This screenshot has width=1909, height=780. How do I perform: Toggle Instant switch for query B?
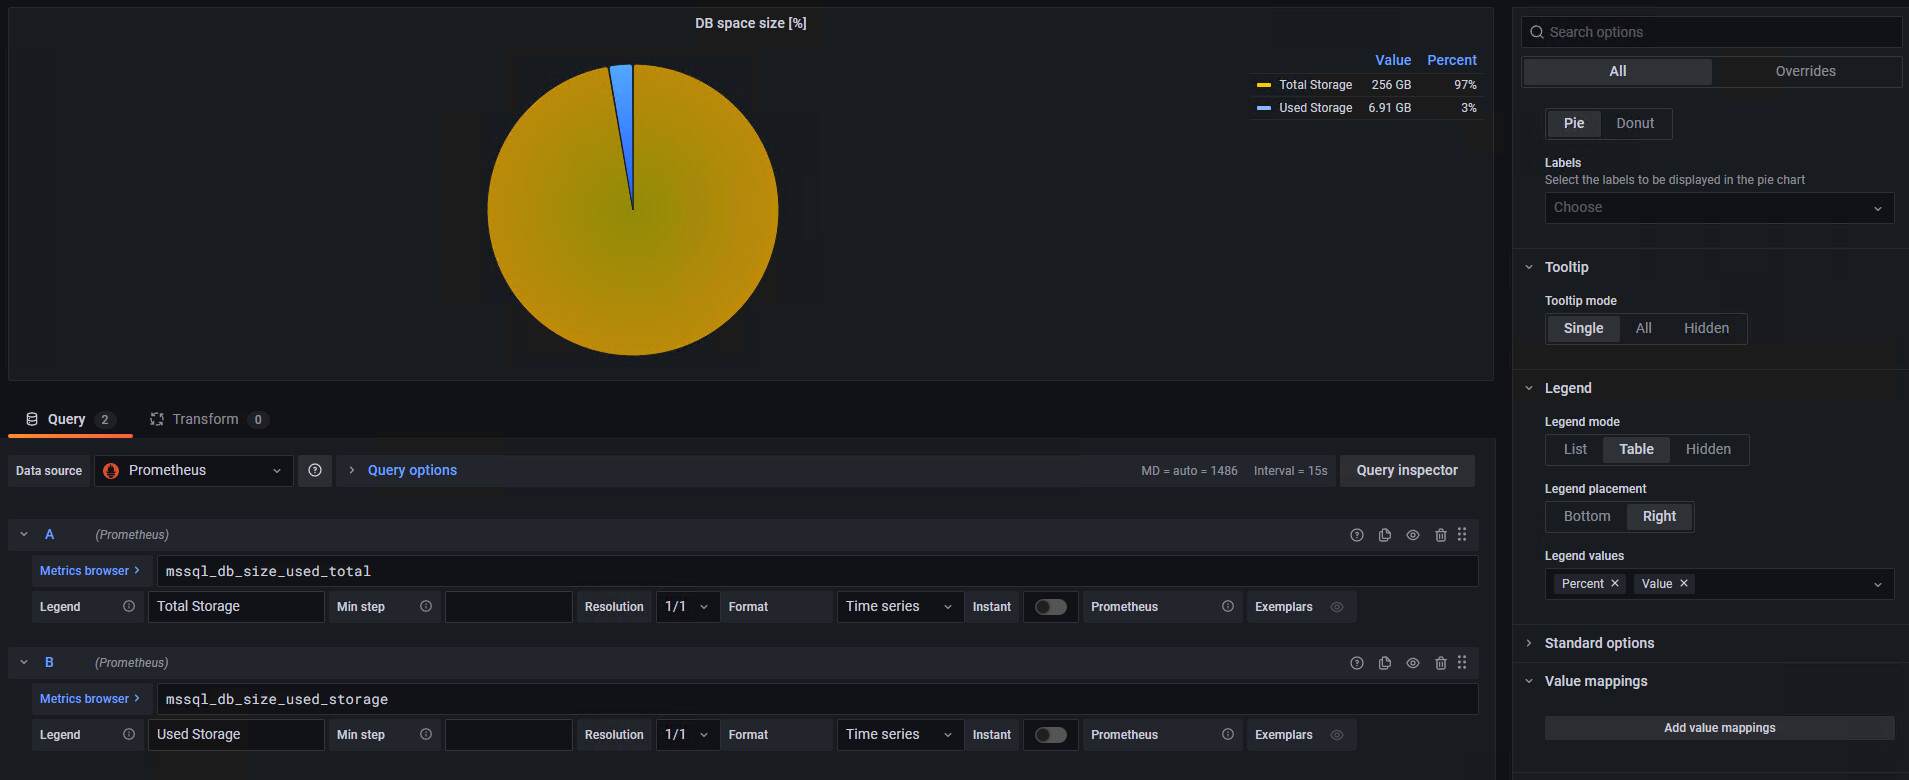click(1051, 735)
